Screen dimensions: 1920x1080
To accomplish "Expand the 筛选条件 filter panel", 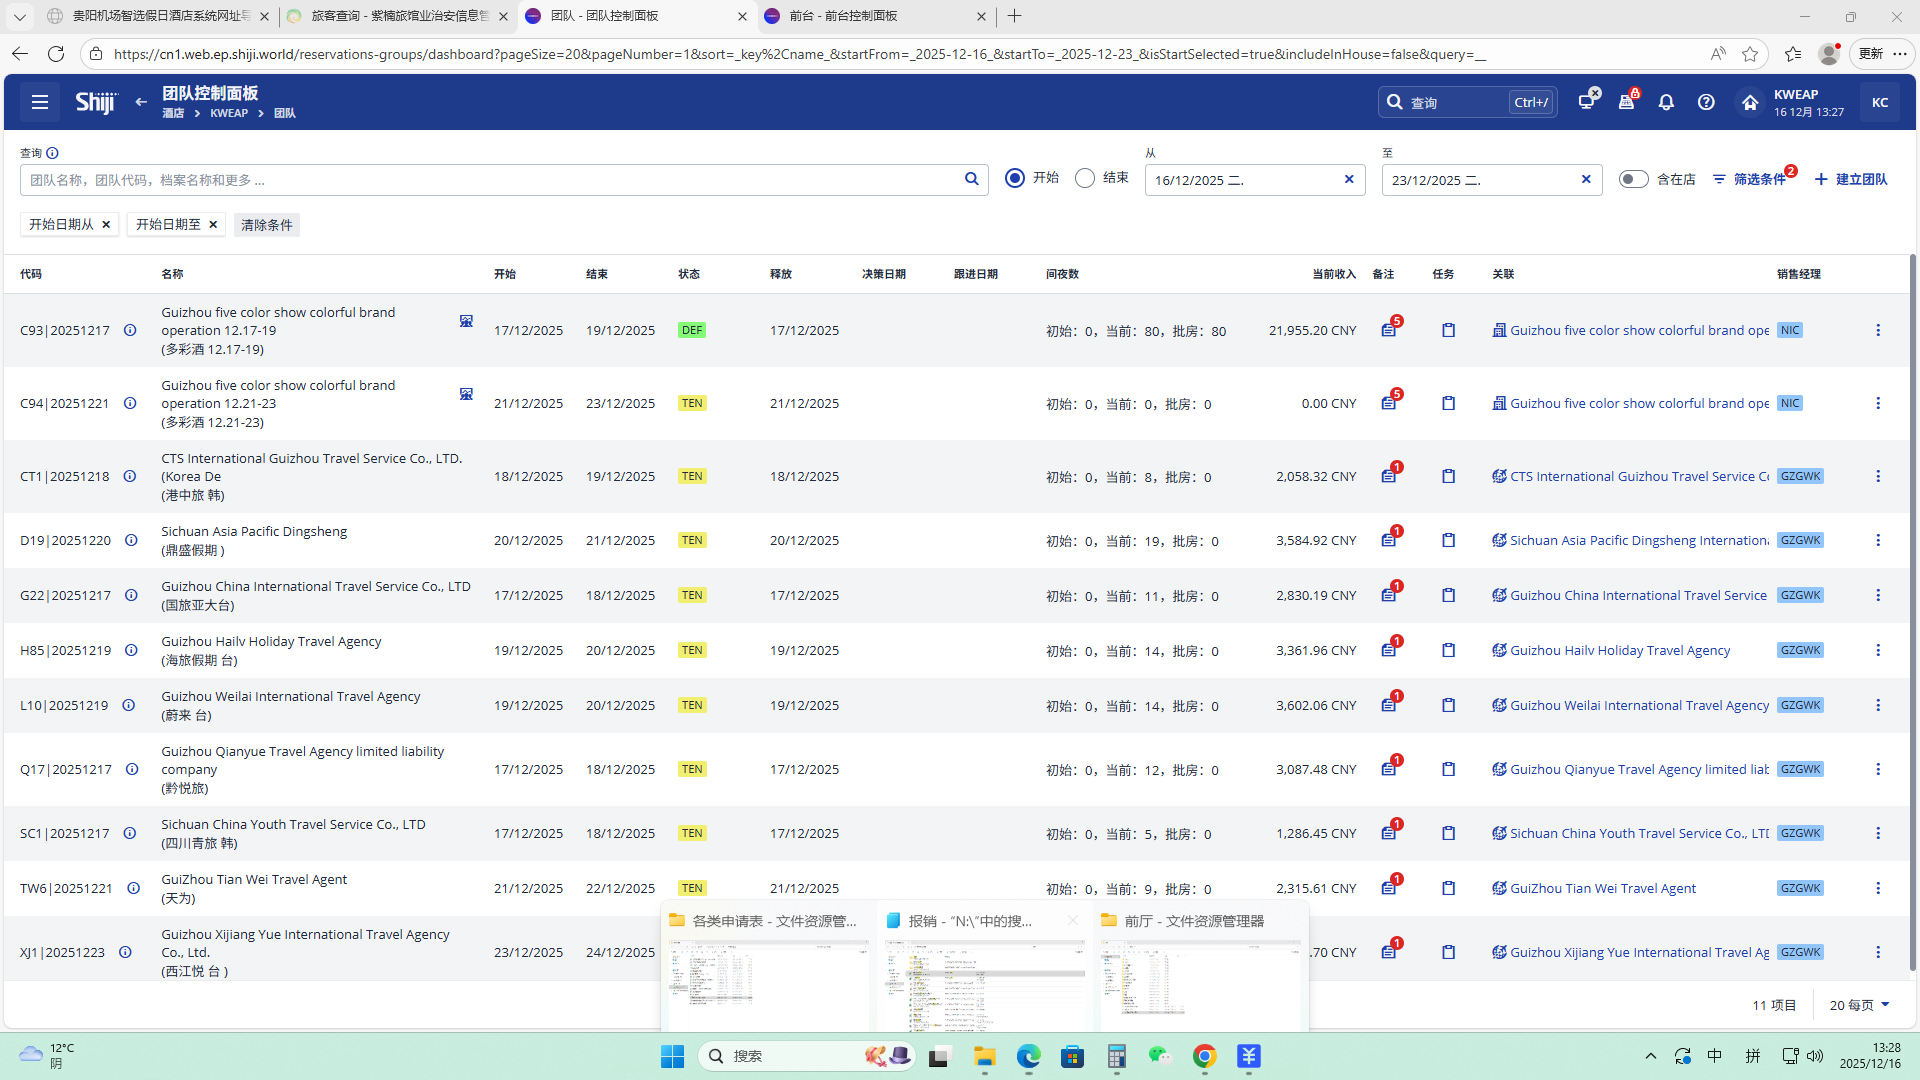I will click(1750, 179).
